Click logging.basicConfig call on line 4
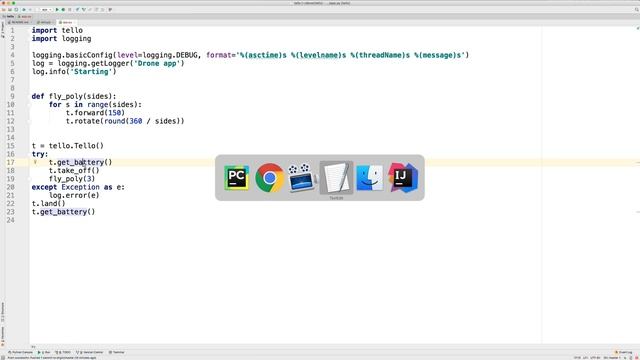The image size is (640, 360). click(250, 55)
